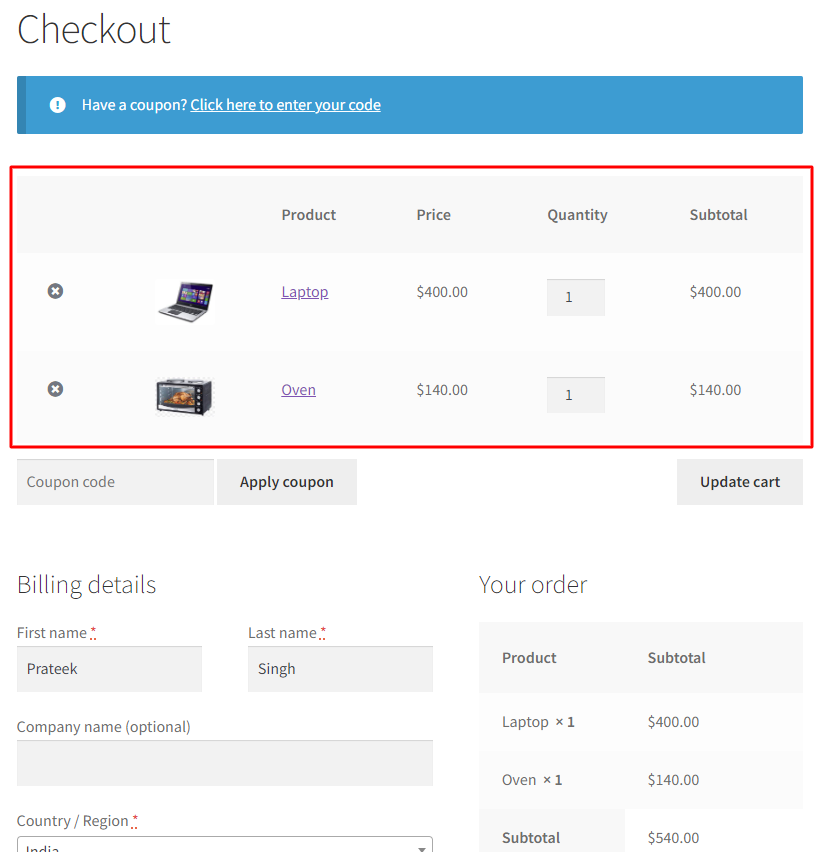This screenshot has width=826, height=852.
Task: Open the Country / Region dropdown
Action: click(225, 845)
